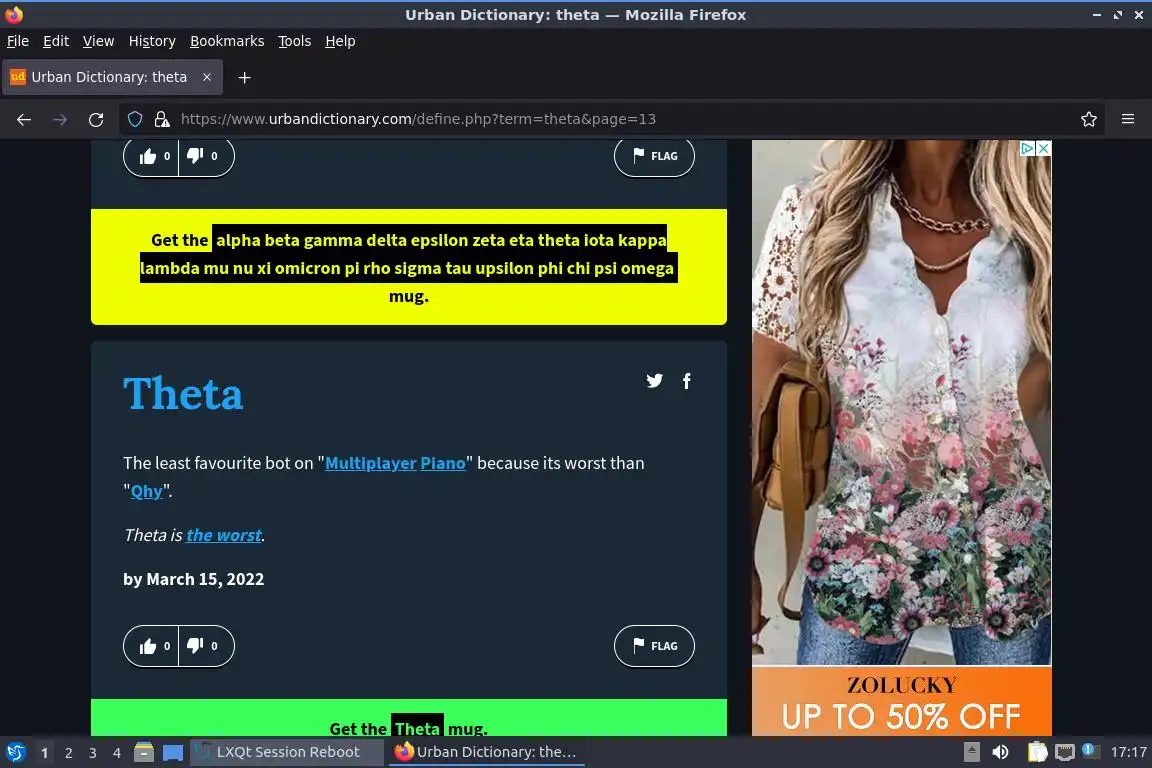Click 'by March 15, 2022' date text
Viewport: 1152px width, 768px height.
click(x=193, y=579)
